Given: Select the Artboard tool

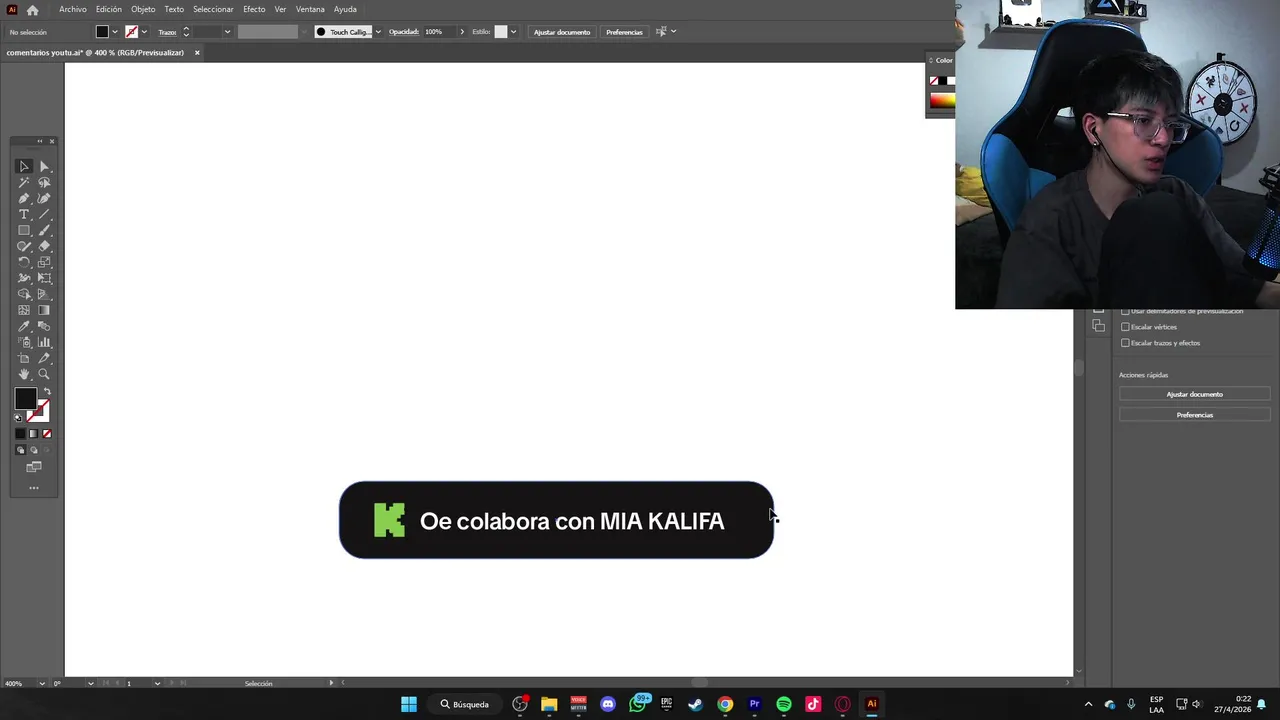Looking at the screenshot, I should click(24, 358).
